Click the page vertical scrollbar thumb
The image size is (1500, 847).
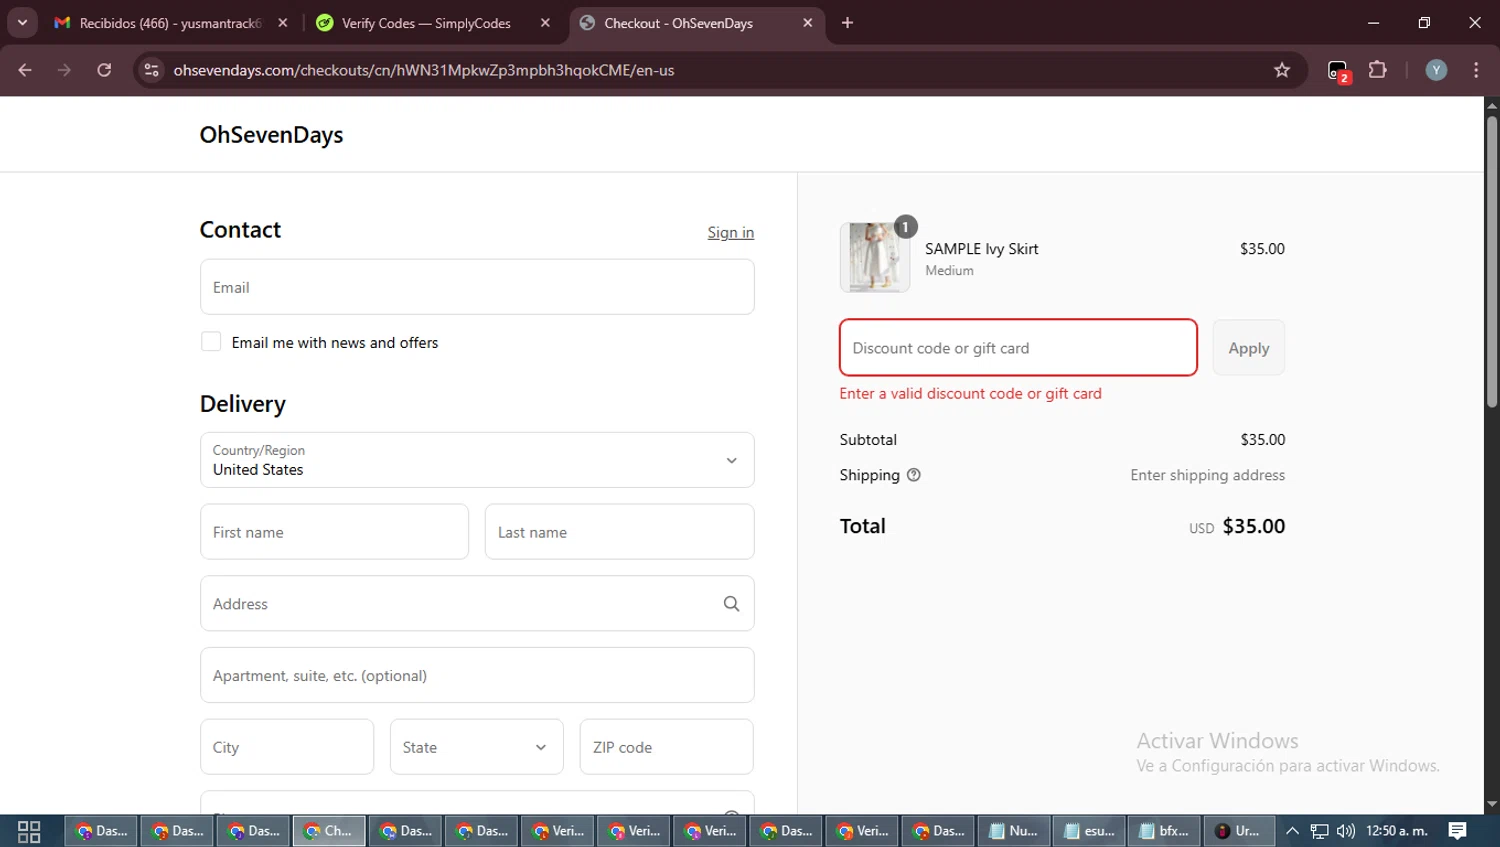point(1491,262)
